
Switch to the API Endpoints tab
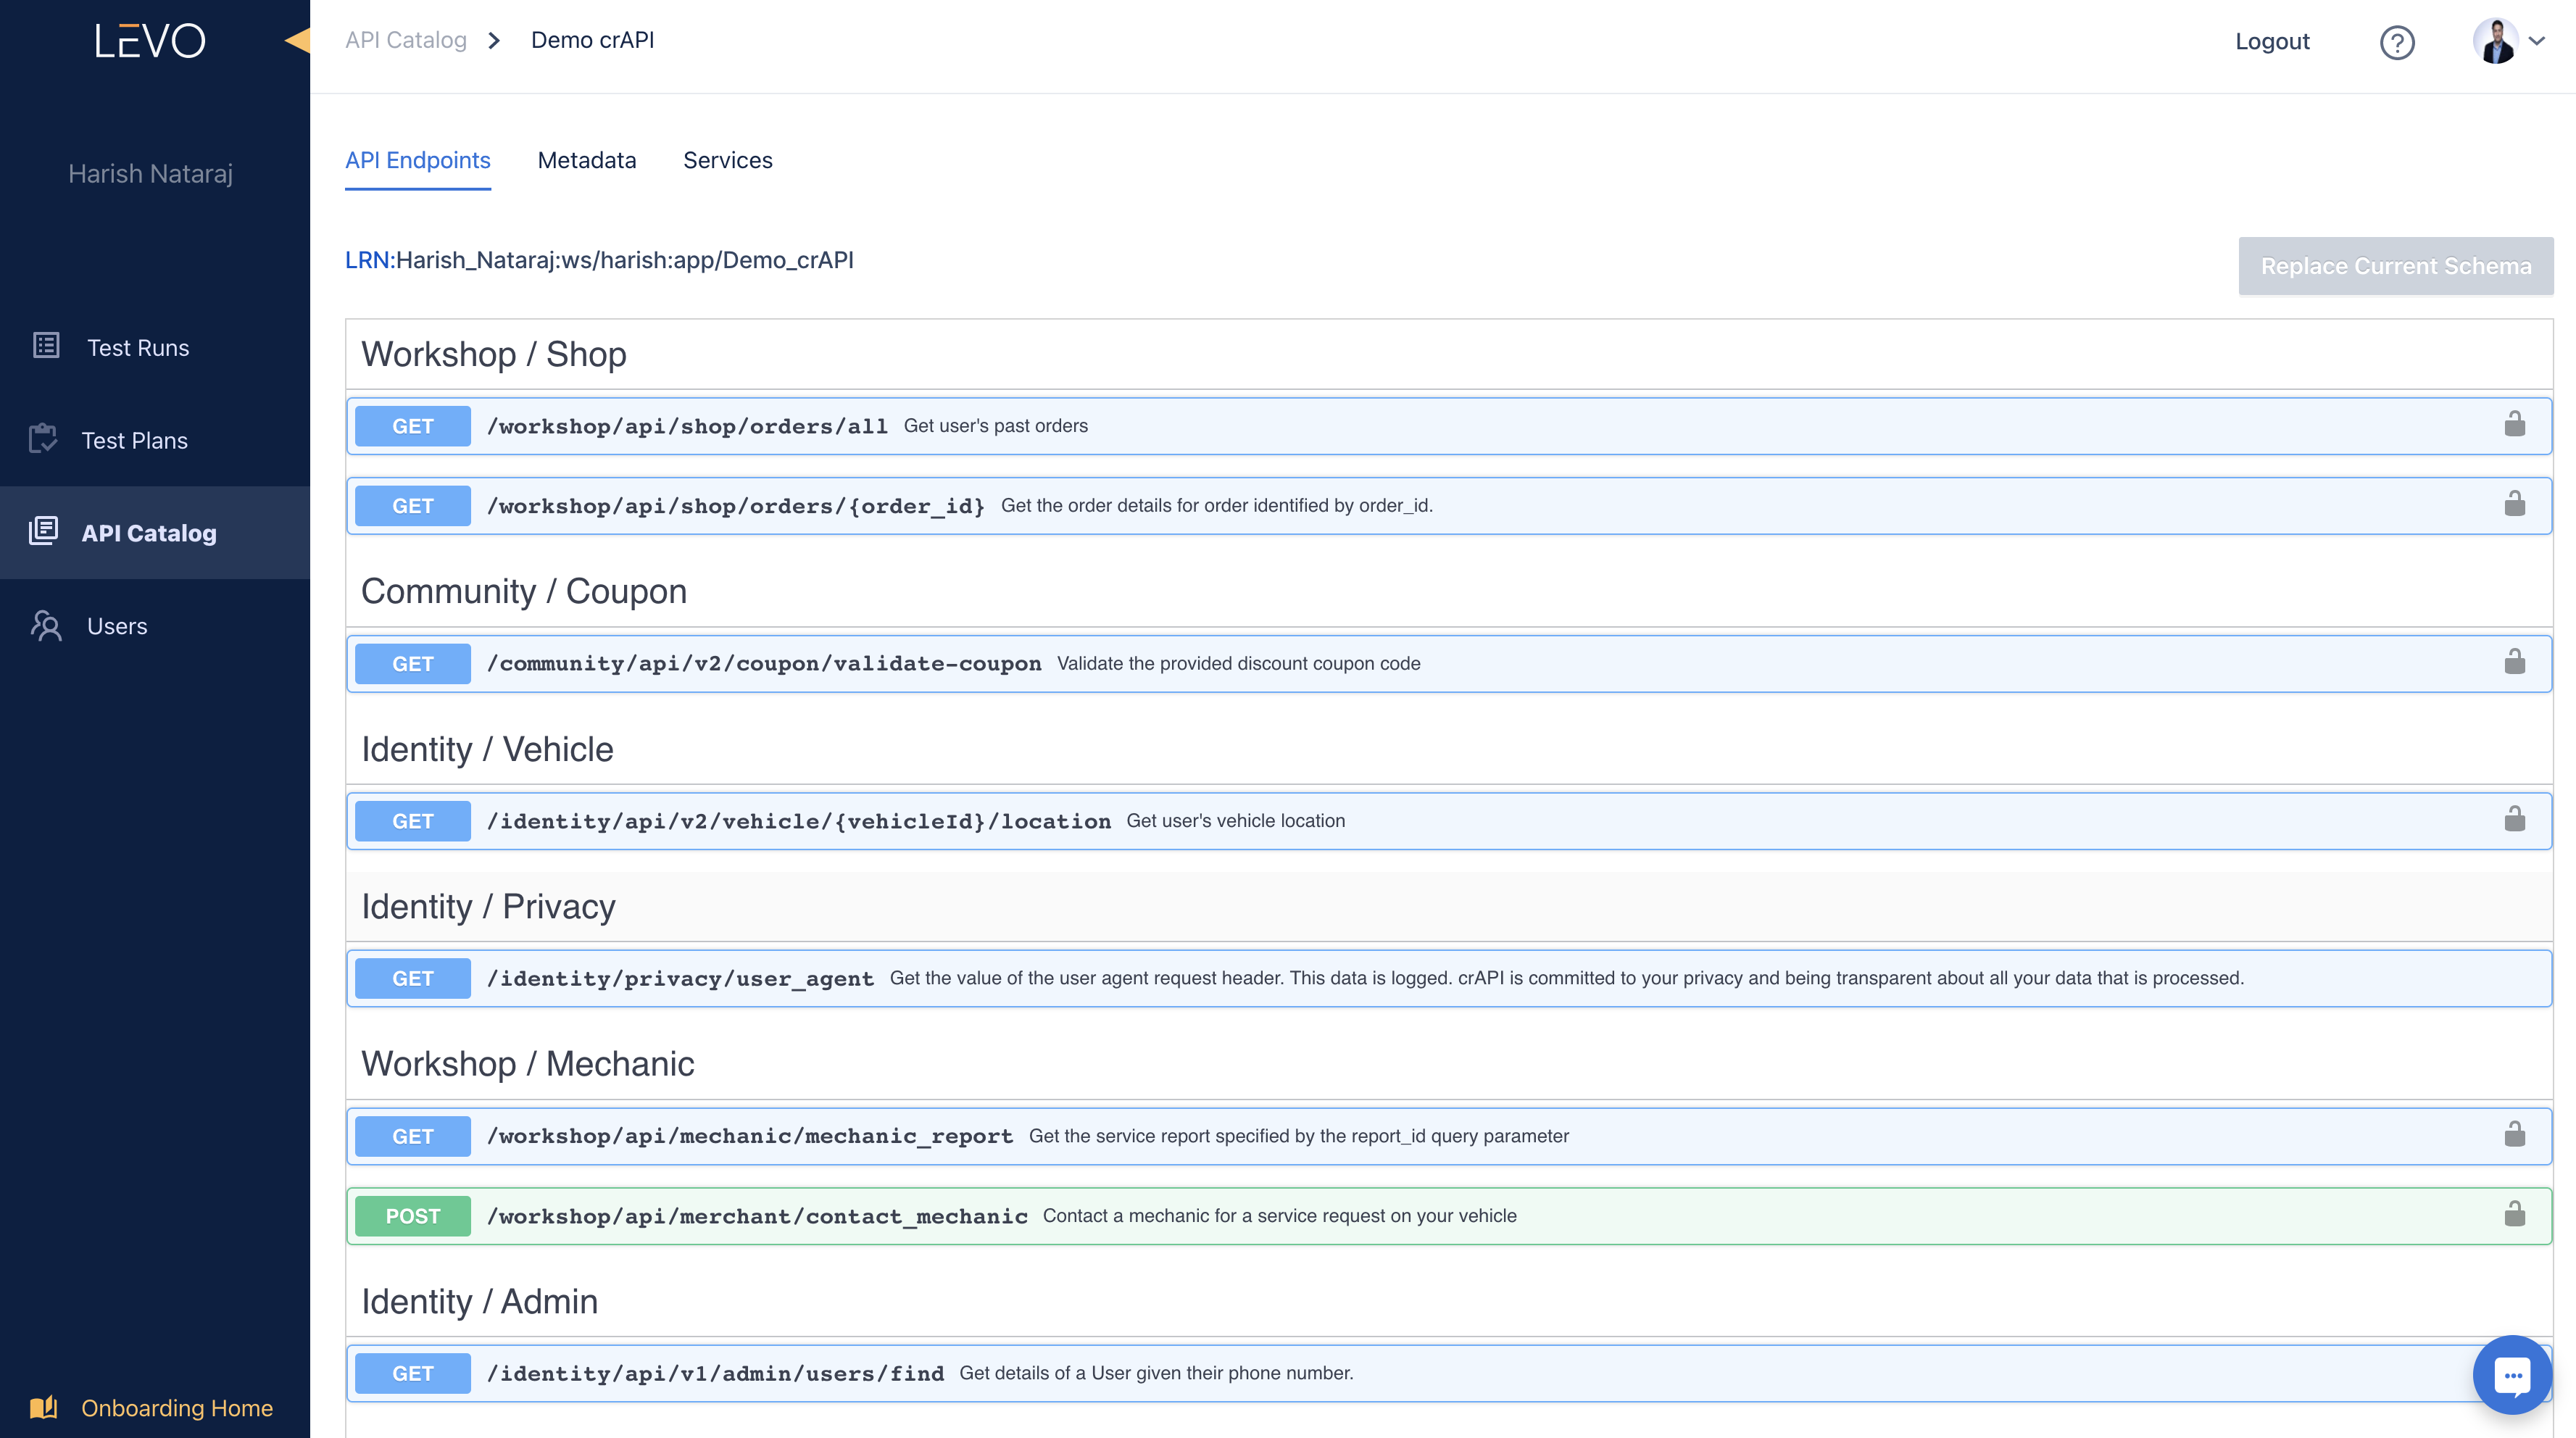click(418, 161)
